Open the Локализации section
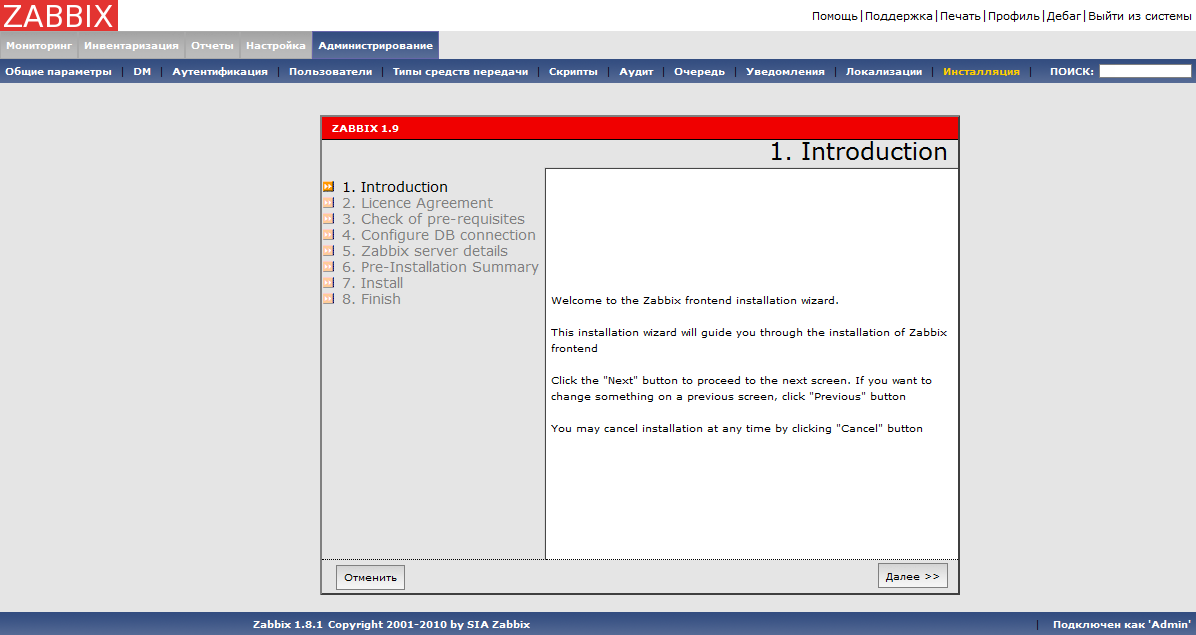Viewport: 1196px width, 635px height. pyautogui.click(x=884, y=72)
